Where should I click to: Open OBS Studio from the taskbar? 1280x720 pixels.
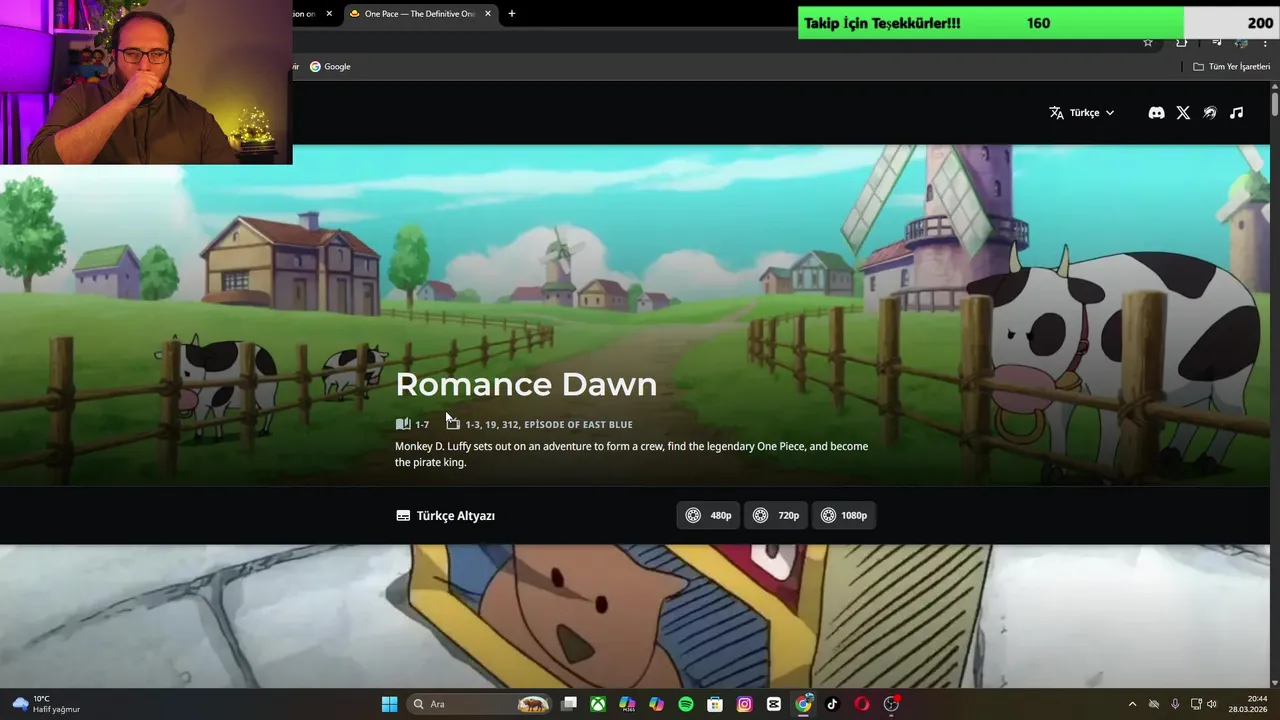[x=891, y=704]
